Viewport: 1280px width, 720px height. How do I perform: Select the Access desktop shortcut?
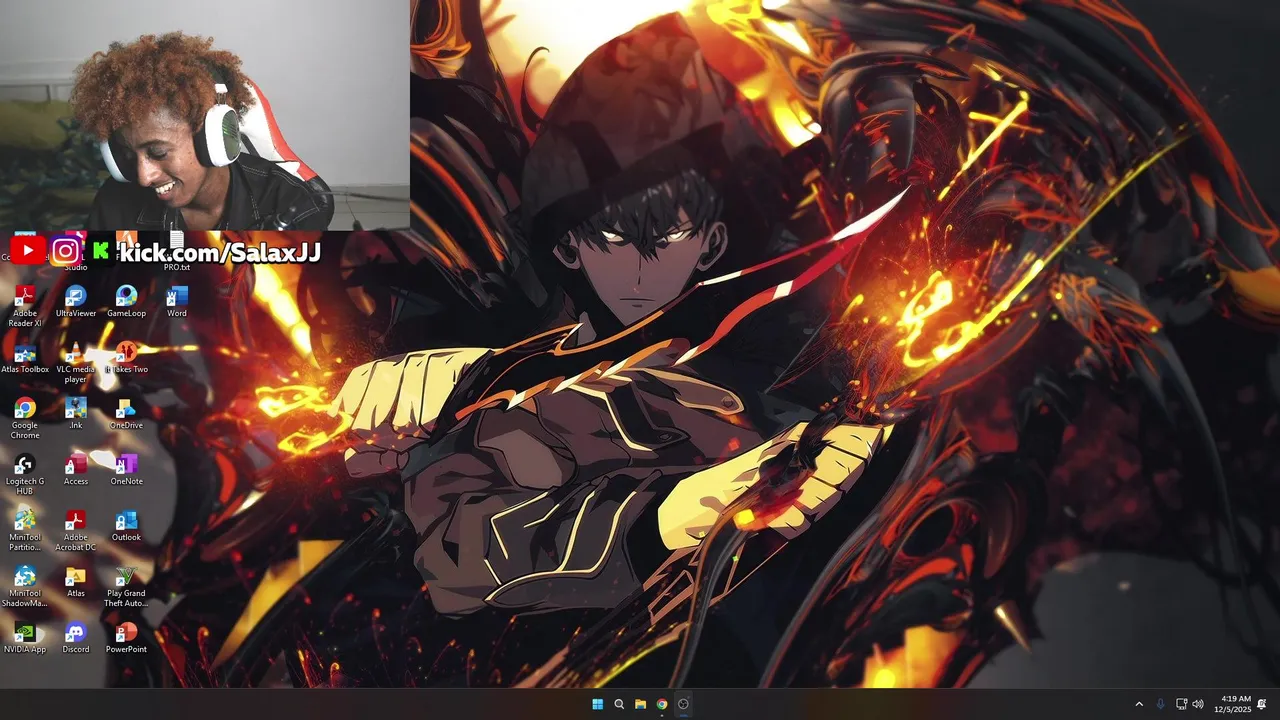point(76,470)
